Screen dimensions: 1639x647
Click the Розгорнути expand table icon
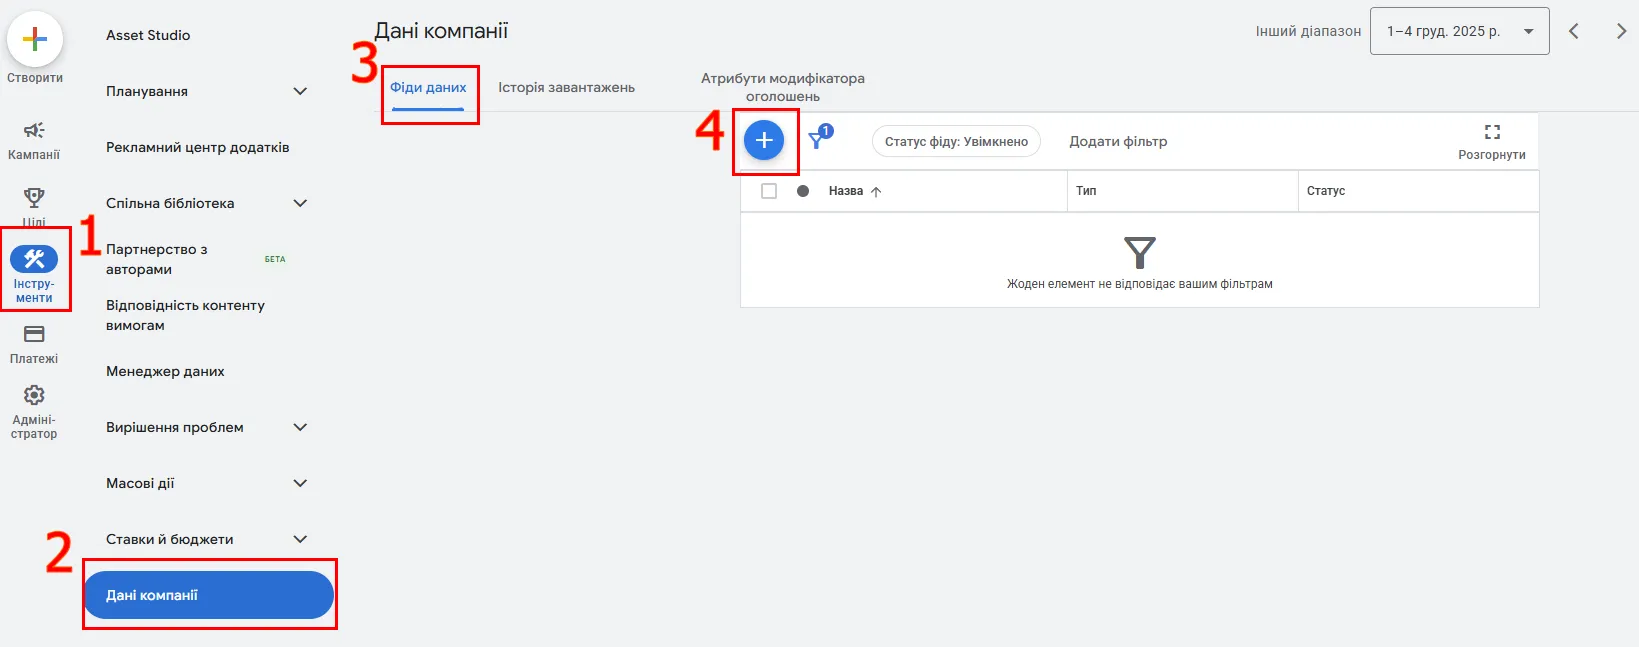pyautogui.click(x=1491, y=133)
